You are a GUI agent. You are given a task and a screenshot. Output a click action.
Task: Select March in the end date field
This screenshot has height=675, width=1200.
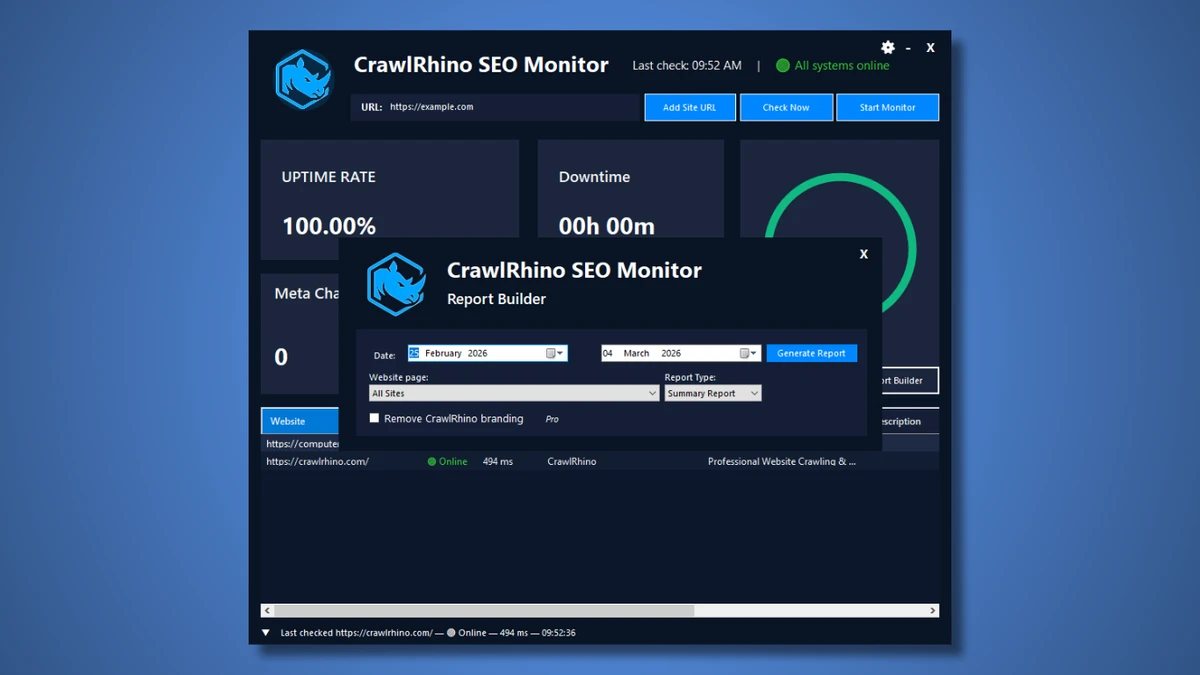[x=637, y=353]
